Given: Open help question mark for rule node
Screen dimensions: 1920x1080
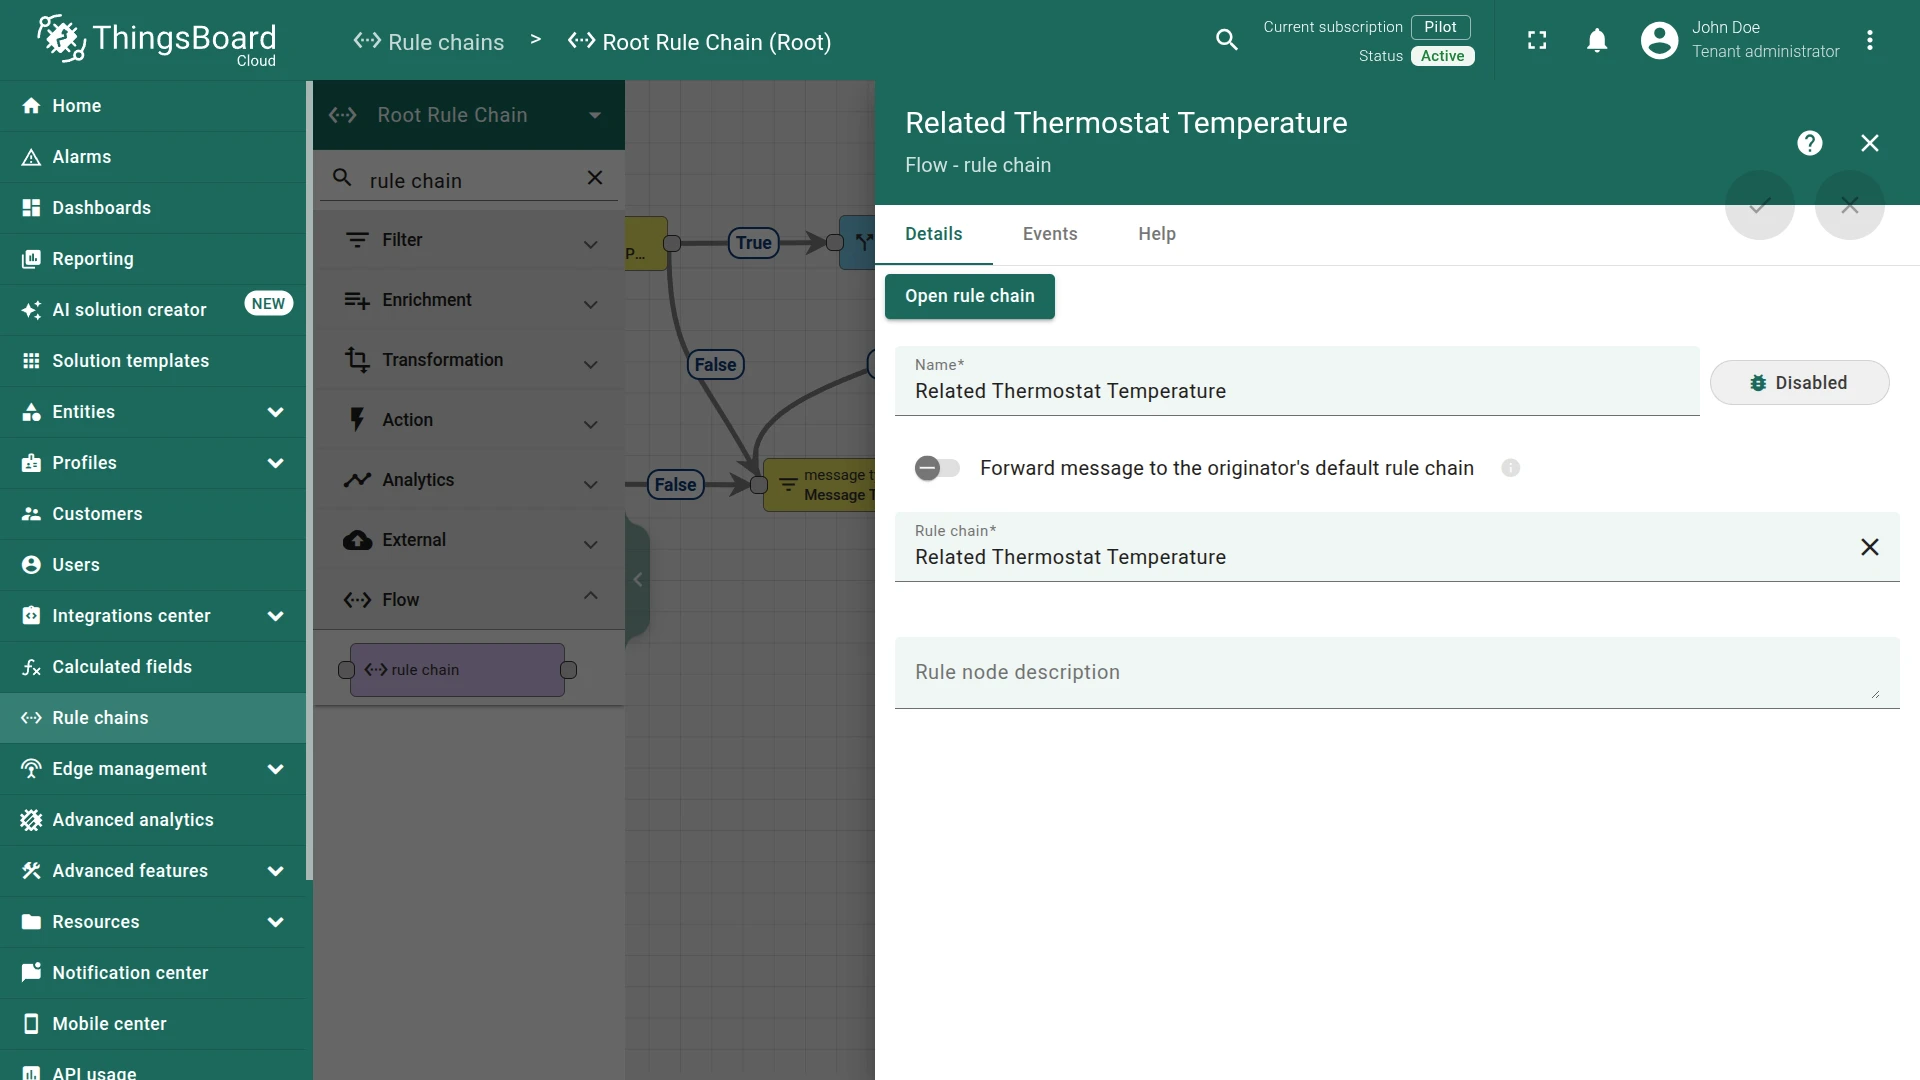Looking at the screenshot, I should click(1809, 143).
